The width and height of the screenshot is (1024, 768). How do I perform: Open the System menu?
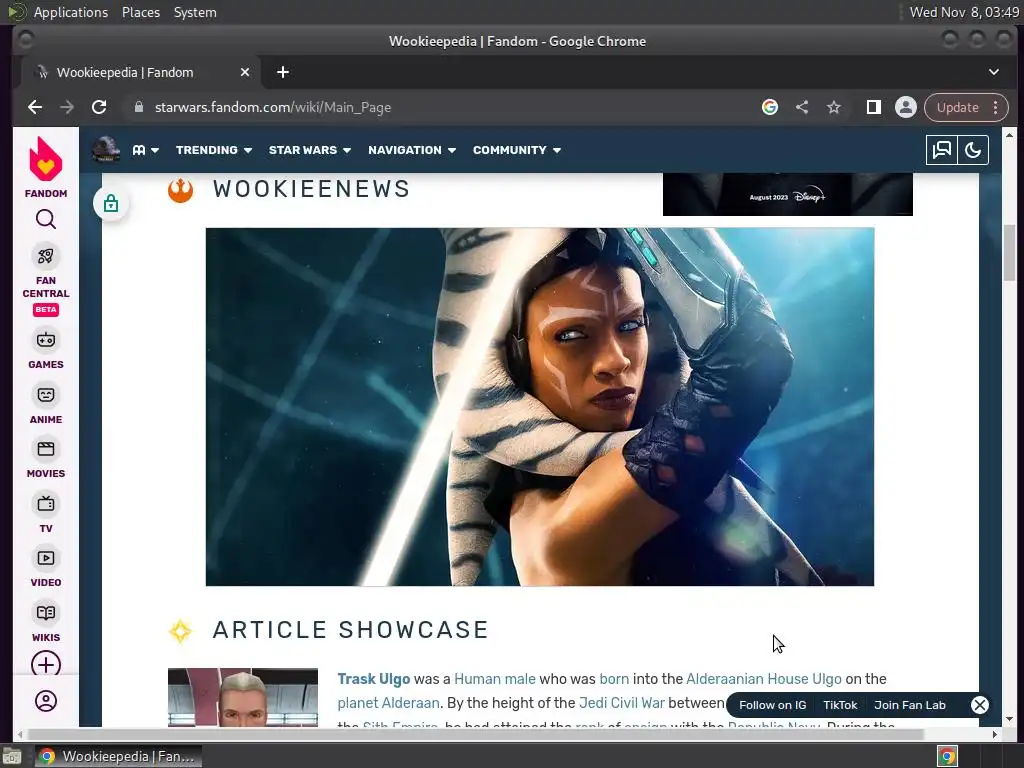(195, 12)
